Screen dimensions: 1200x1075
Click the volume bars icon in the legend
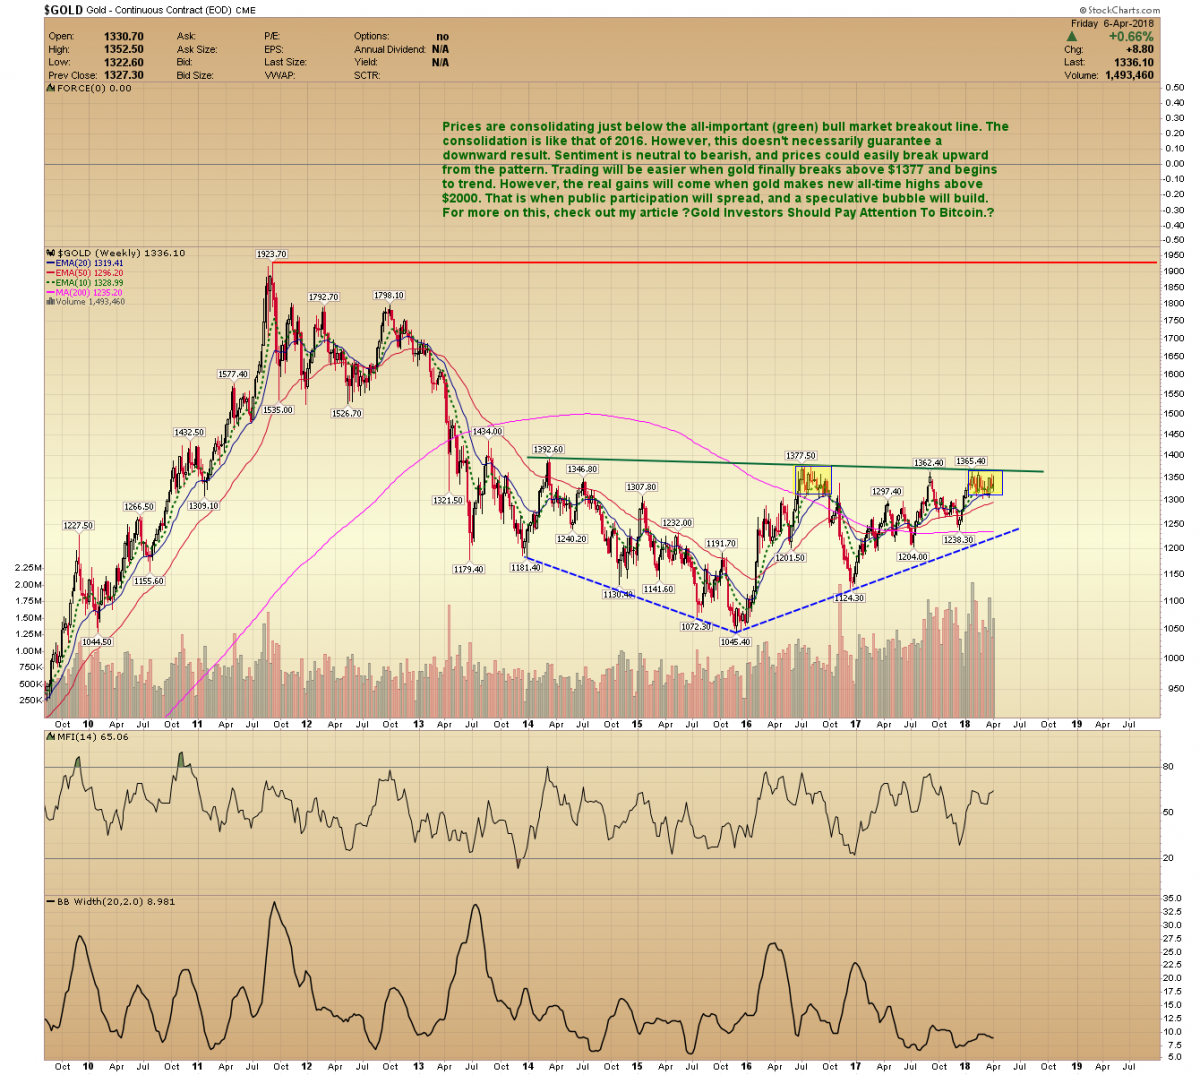tap(51, 301)
